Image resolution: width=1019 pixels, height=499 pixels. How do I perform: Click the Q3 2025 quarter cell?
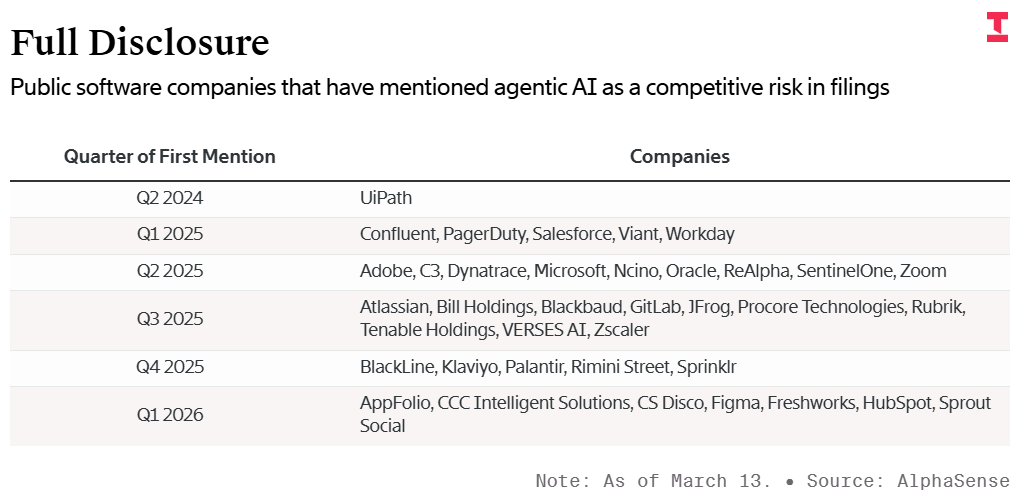coord(170,319)
